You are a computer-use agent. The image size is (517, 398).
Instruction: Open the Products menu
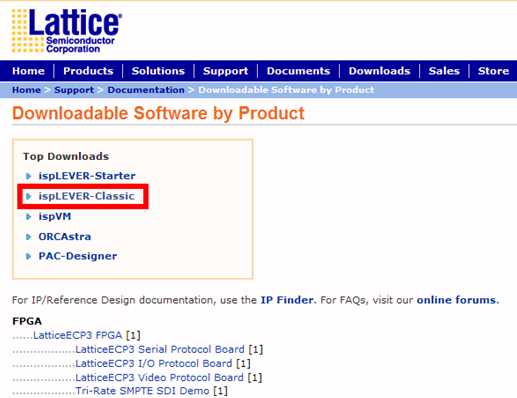point(88,71)
